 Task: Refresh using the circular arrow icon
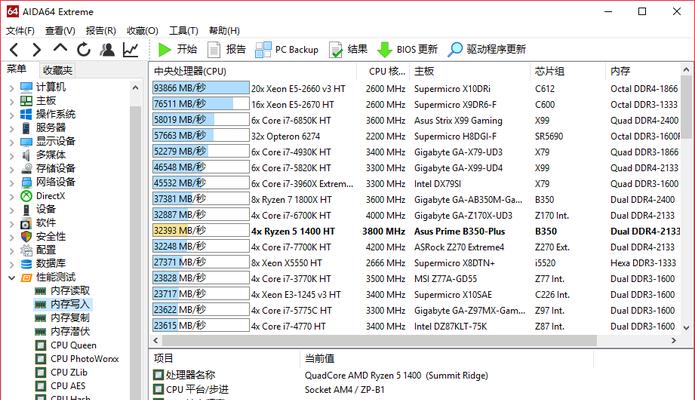pyautogui.click(x=83, y=49)
